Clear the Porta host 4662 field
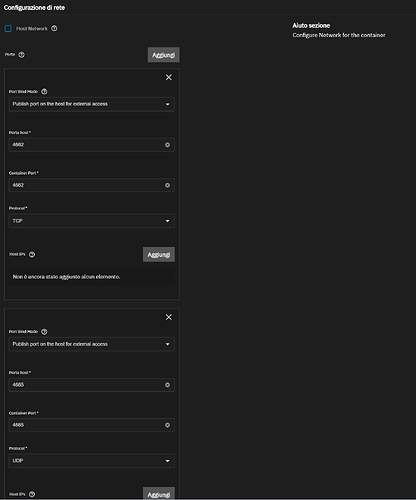Viewport: 416px width, 500px height. 167,145
